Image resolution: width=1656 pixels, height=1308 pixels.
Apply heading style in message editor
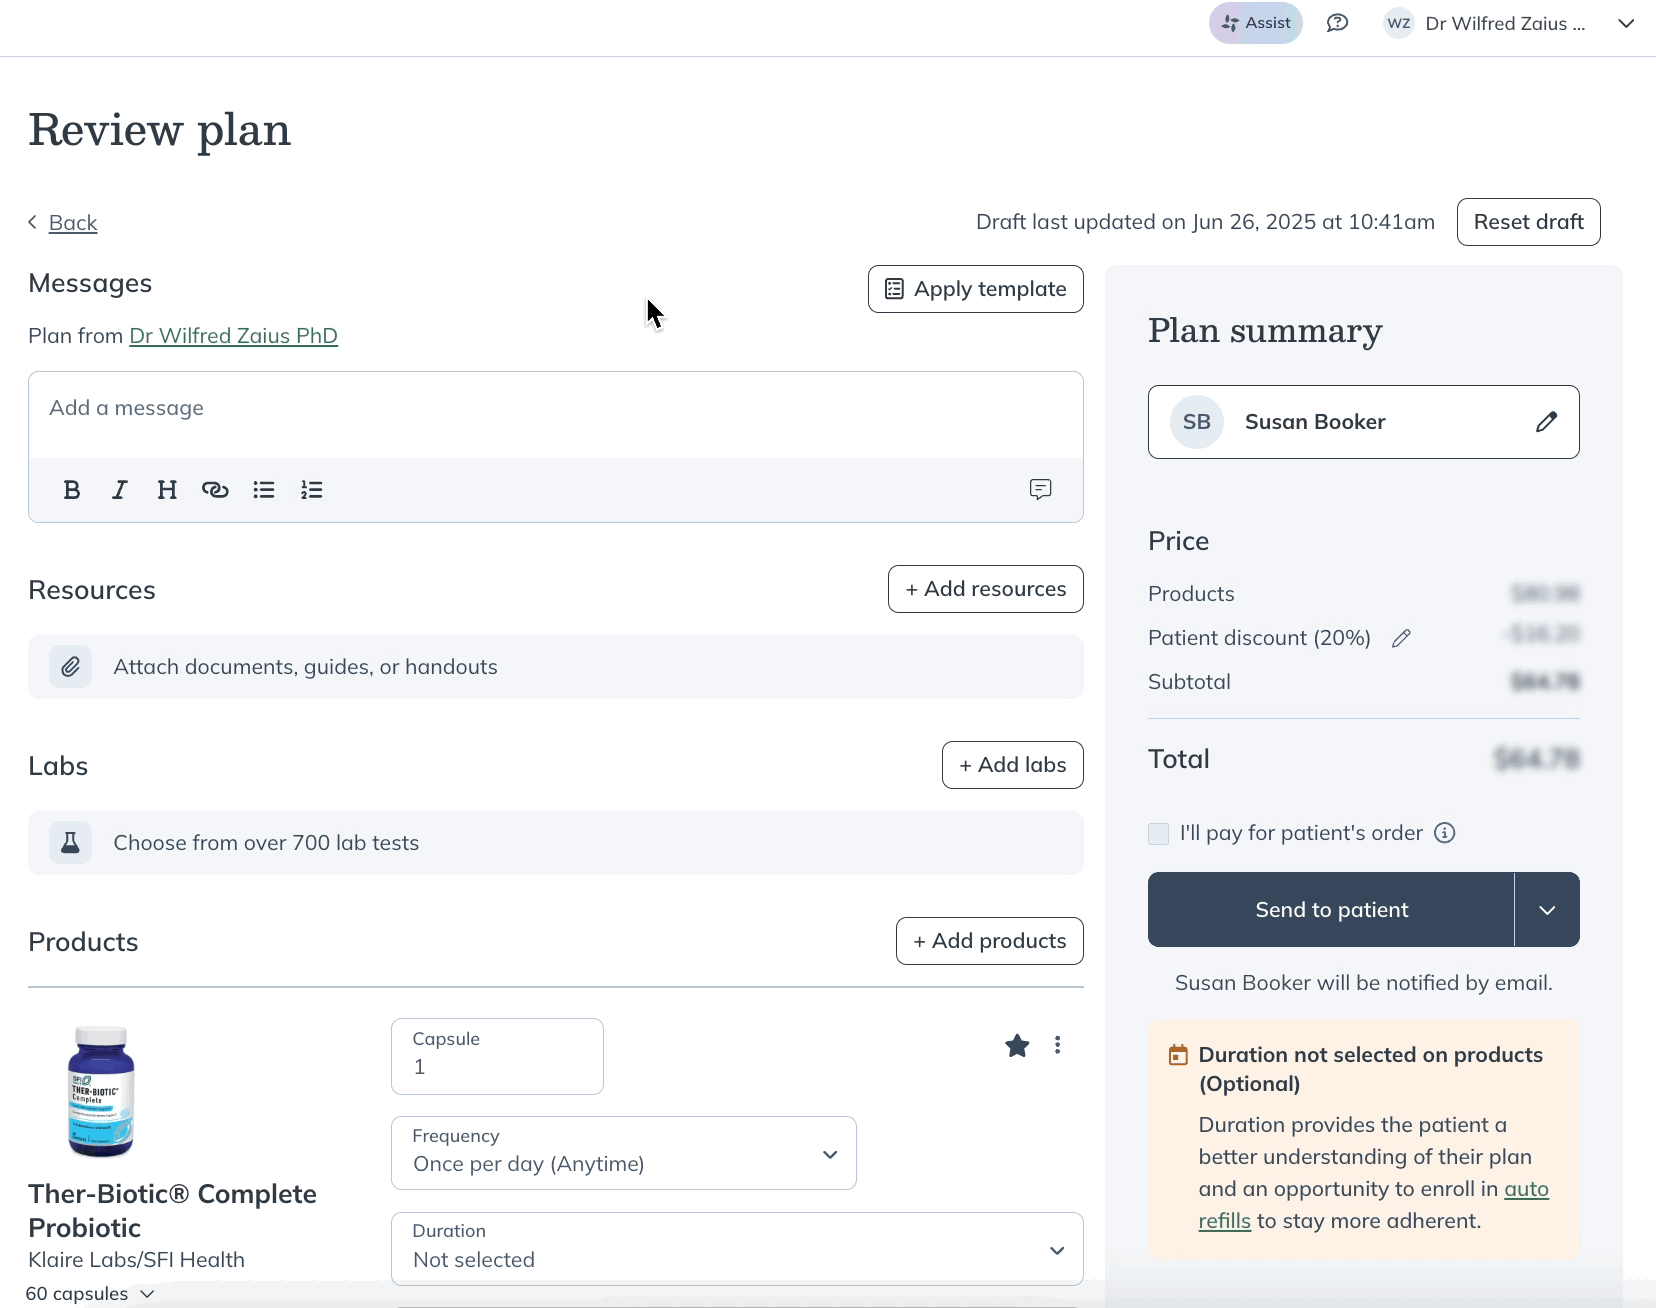tap(167, 490)
